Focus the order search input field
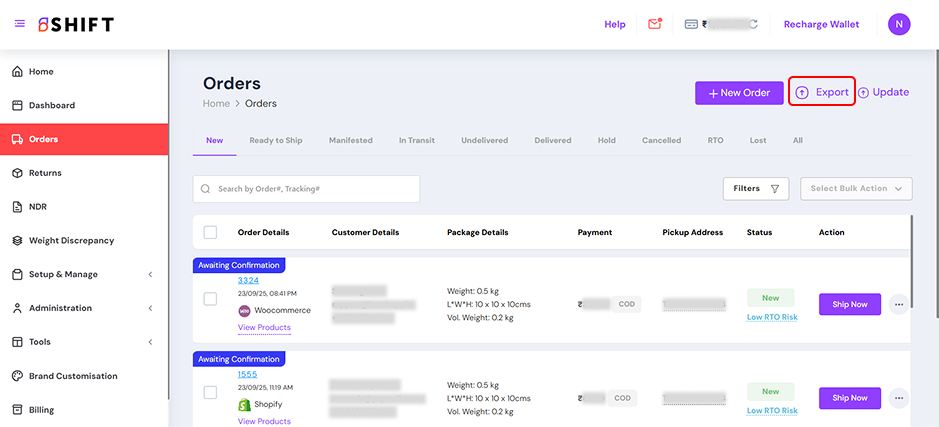 point(314,189)
